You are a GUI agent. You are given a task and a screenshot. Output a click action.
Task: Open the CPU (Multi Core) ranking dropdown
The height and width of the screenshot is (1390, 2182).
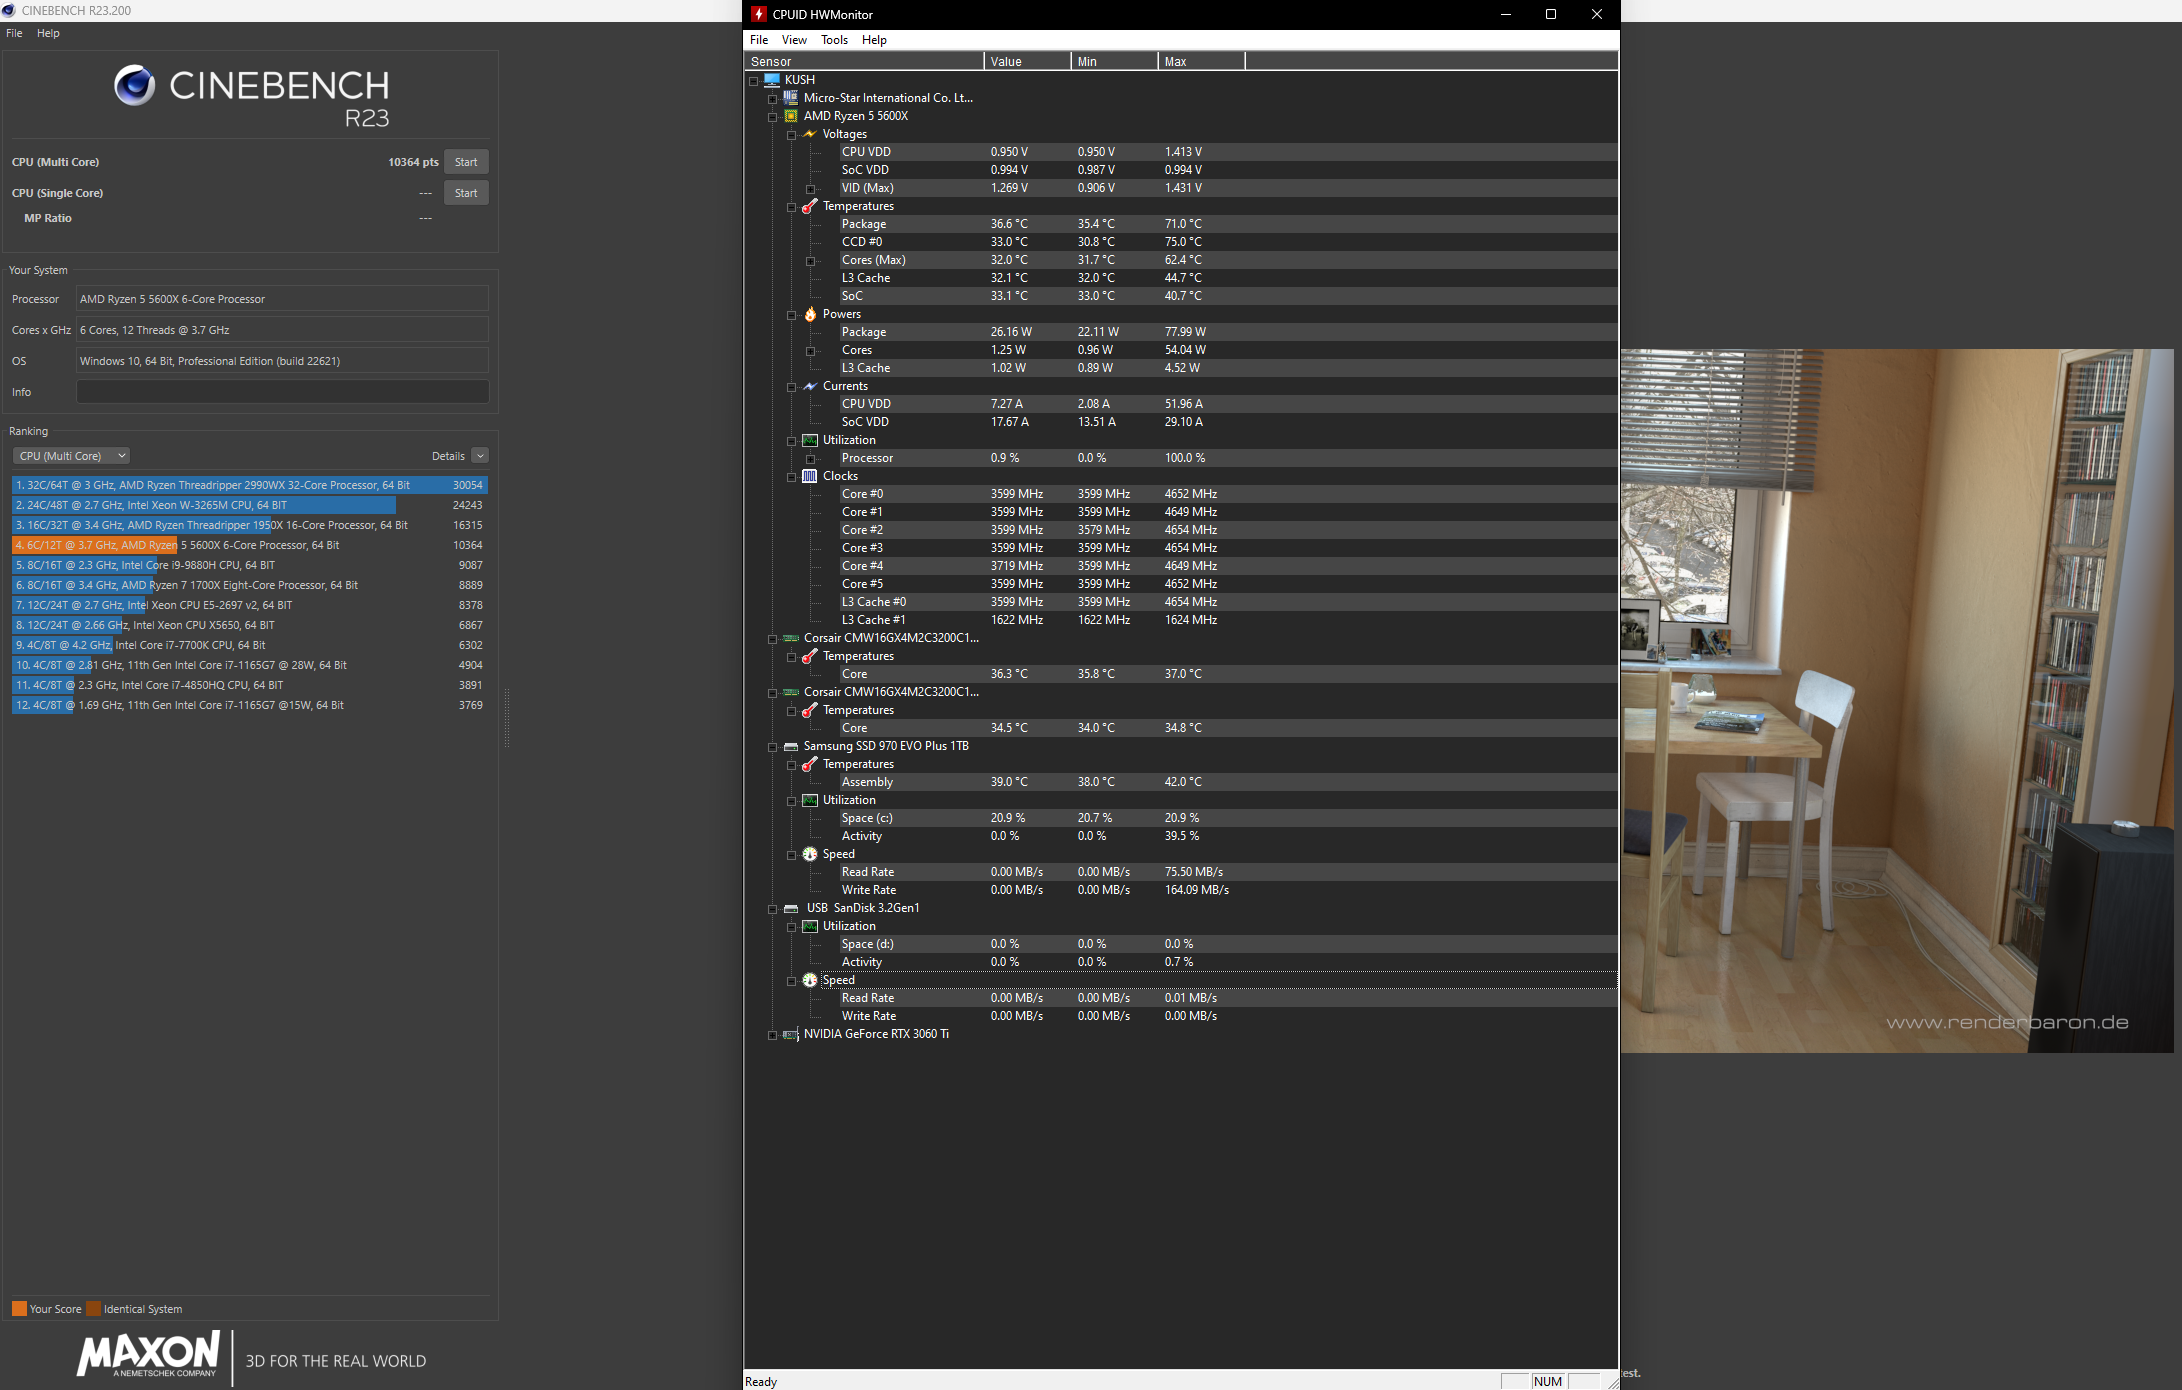click(72, 456)
